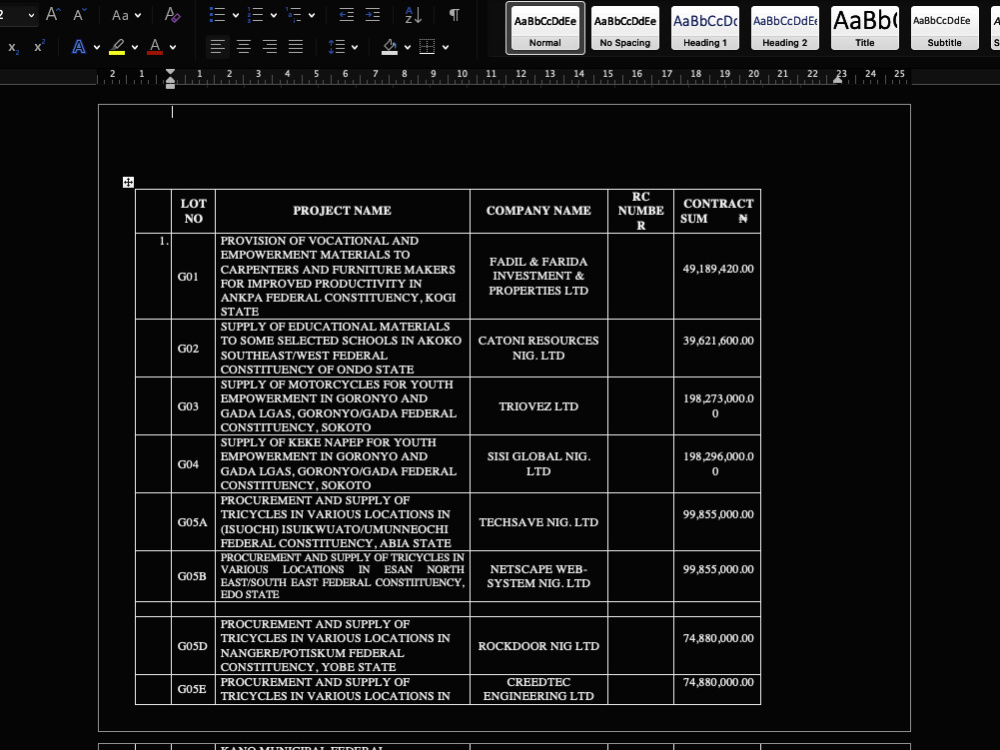The width and height of the screenshot is (1000, 750).
Task: Shrink font size with smaller A icon
Action: [79, 14]
